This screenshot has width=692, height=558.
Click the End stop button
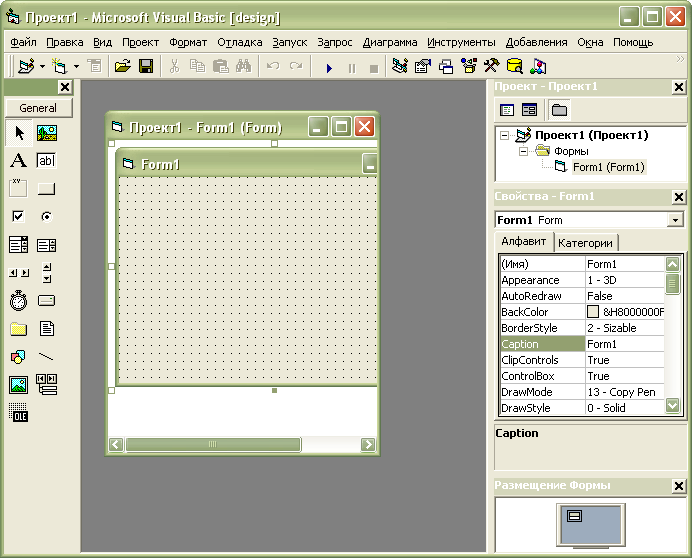[x=374, y=68]
